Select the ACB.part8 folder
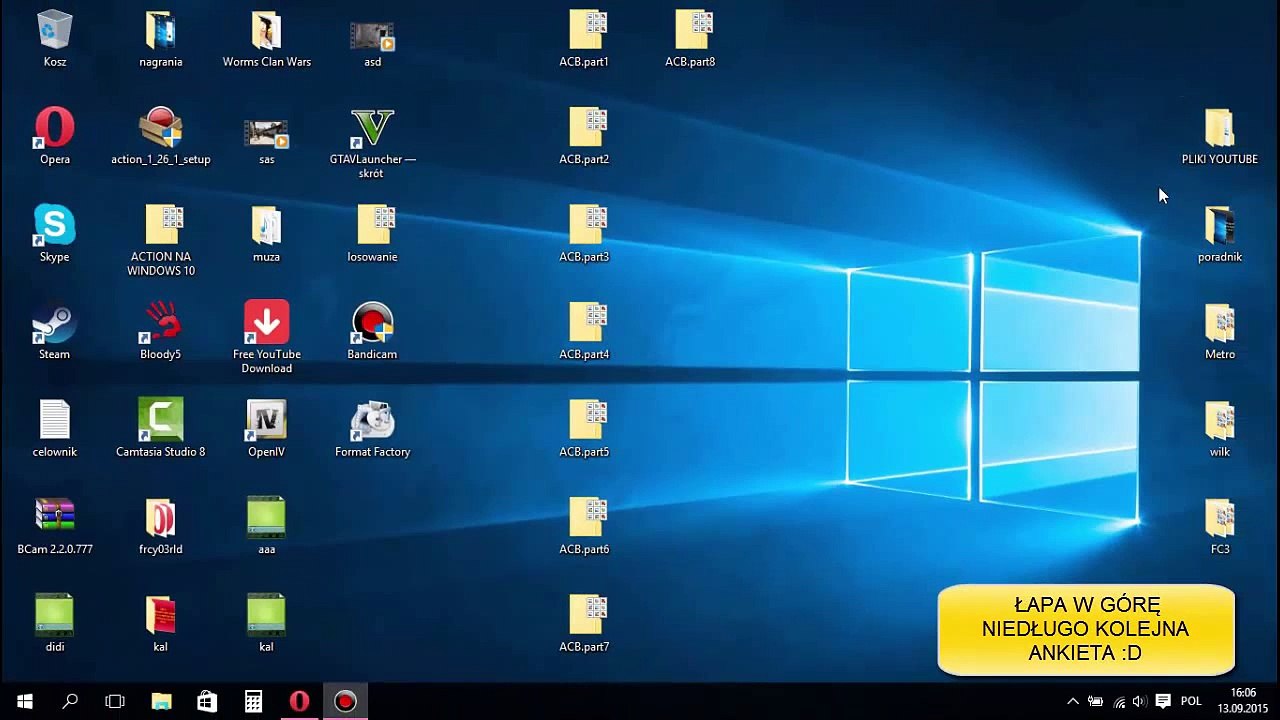Viewport: 1280px width, 720px height. [692, 30]
